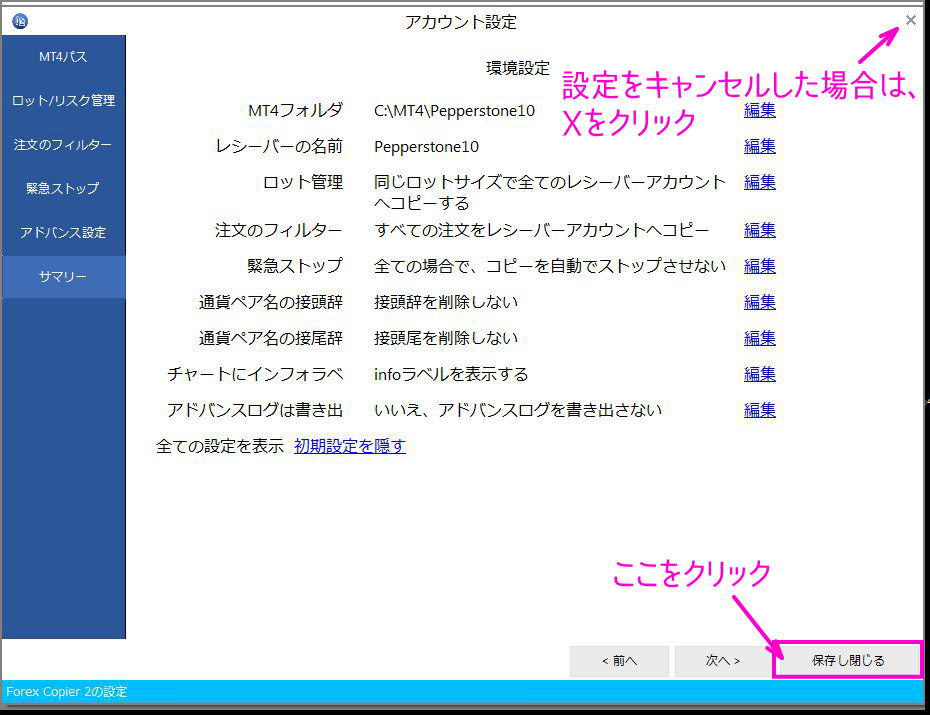The height and width of the screenshot is (715, 930).
Task: Edit the レシーバーの名前 setting
Action: [x=759, y=146]
